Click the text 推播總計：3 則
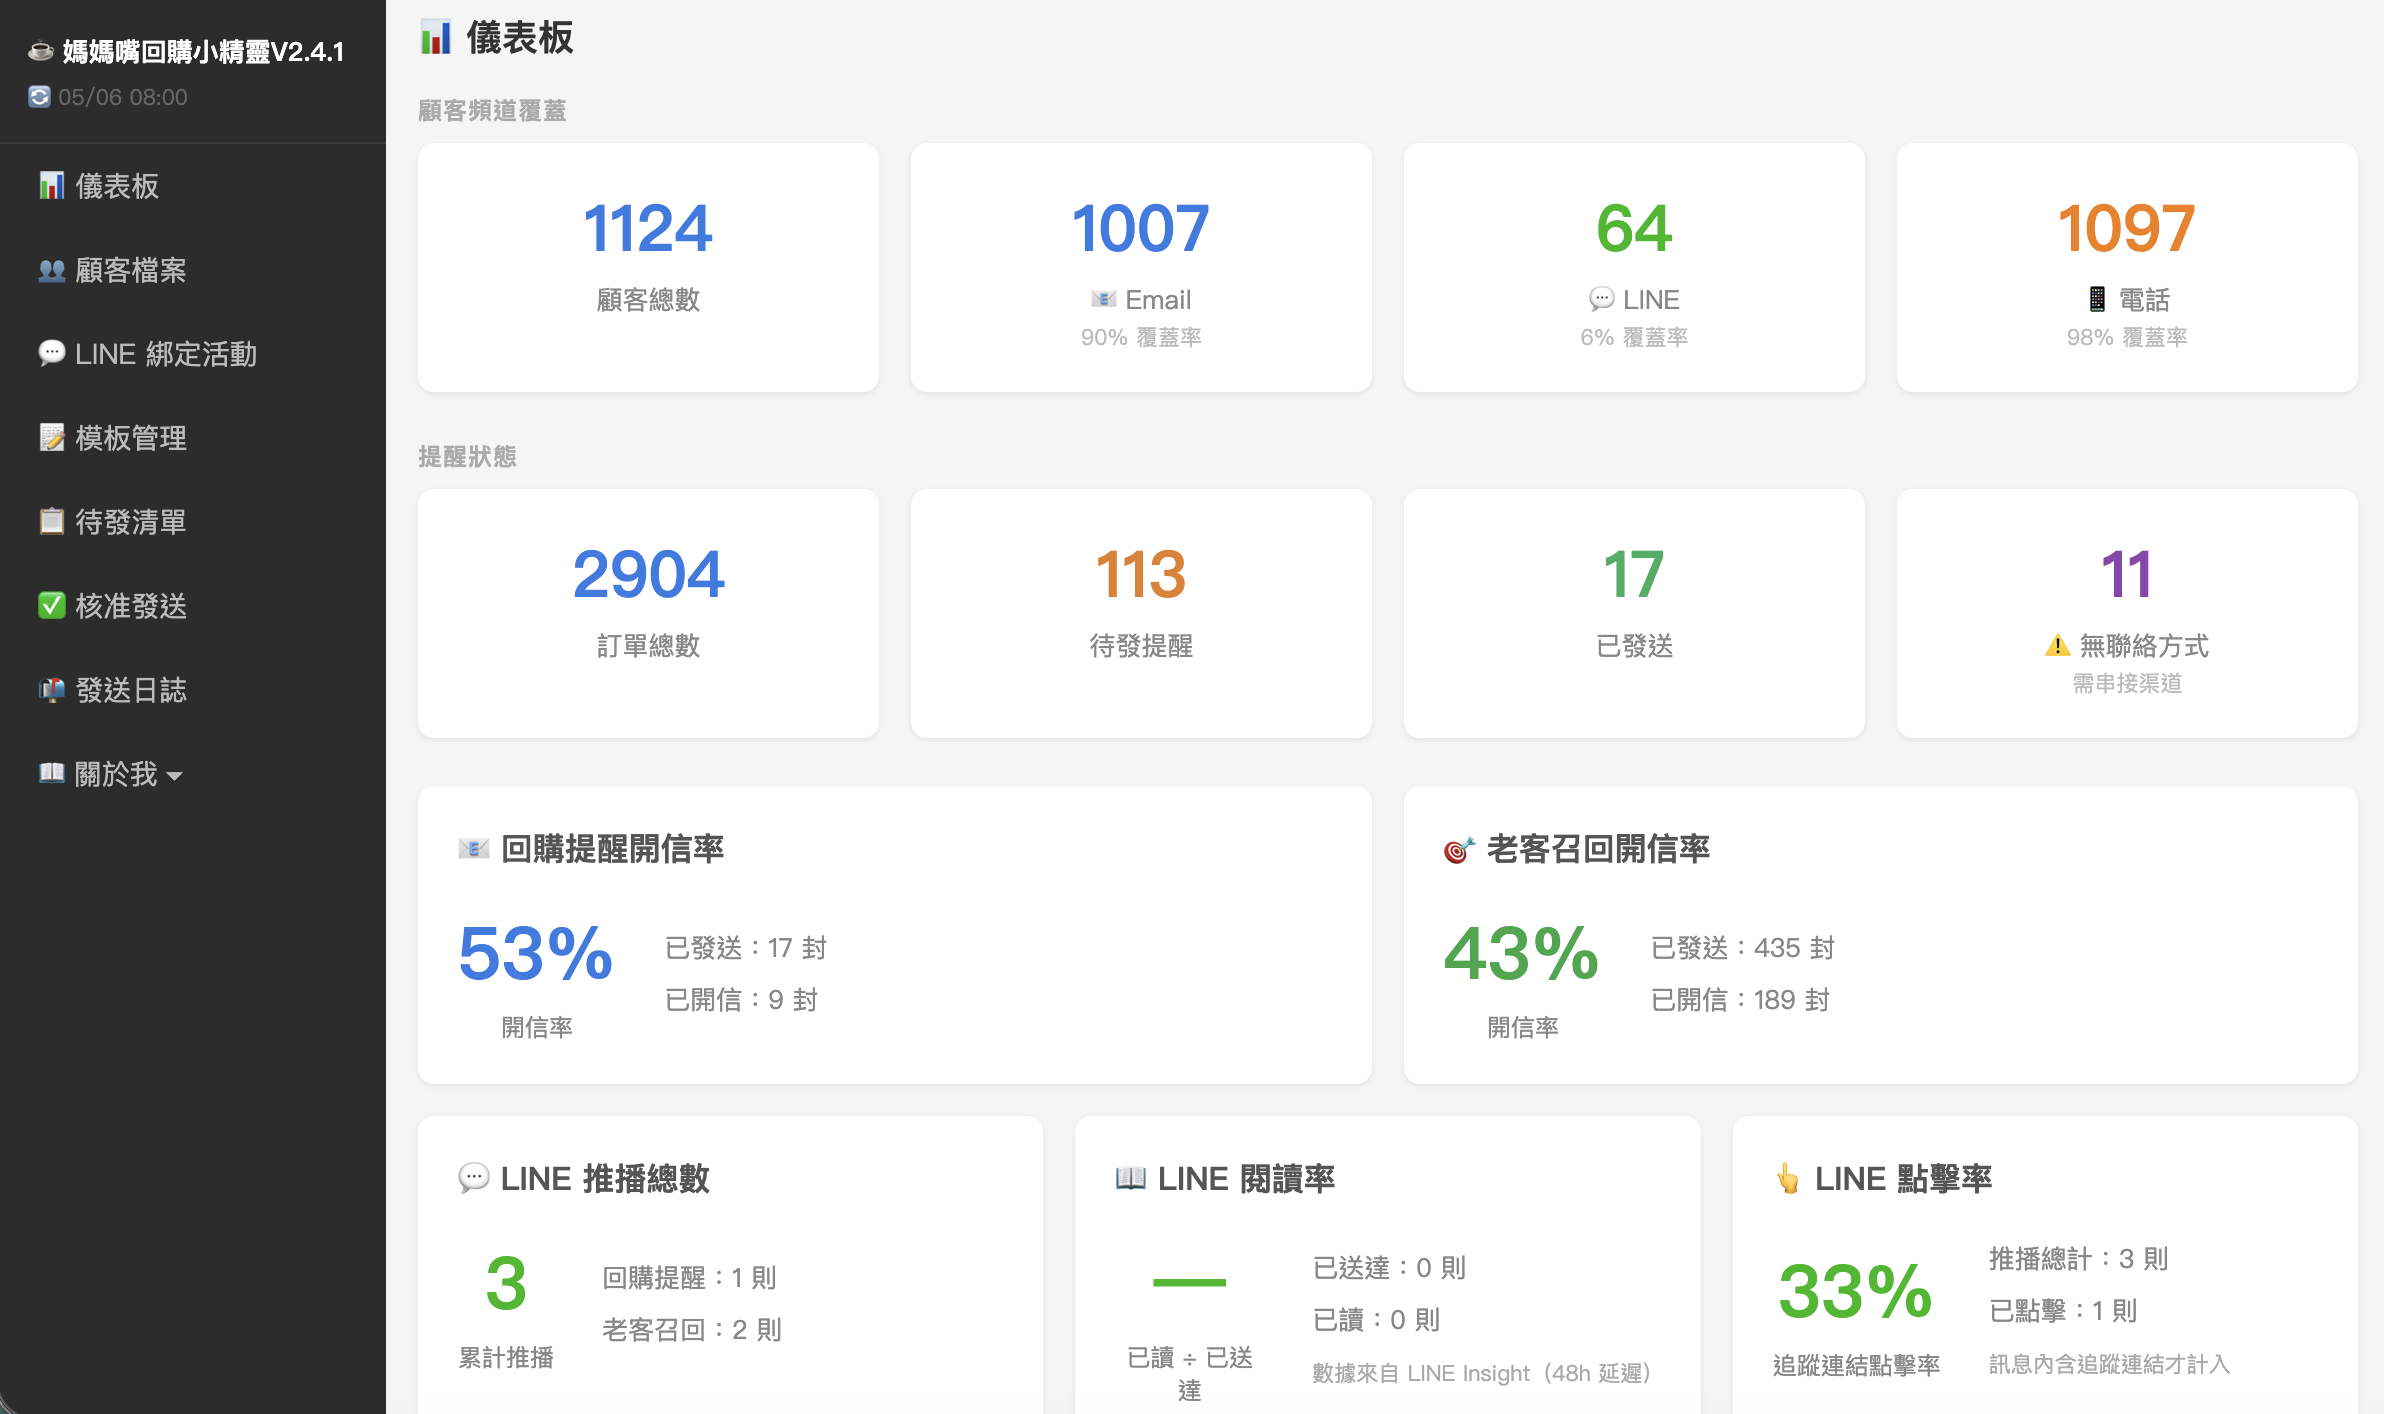This screenshot has height=1414, width=2384. (x=2079, y=1259)
